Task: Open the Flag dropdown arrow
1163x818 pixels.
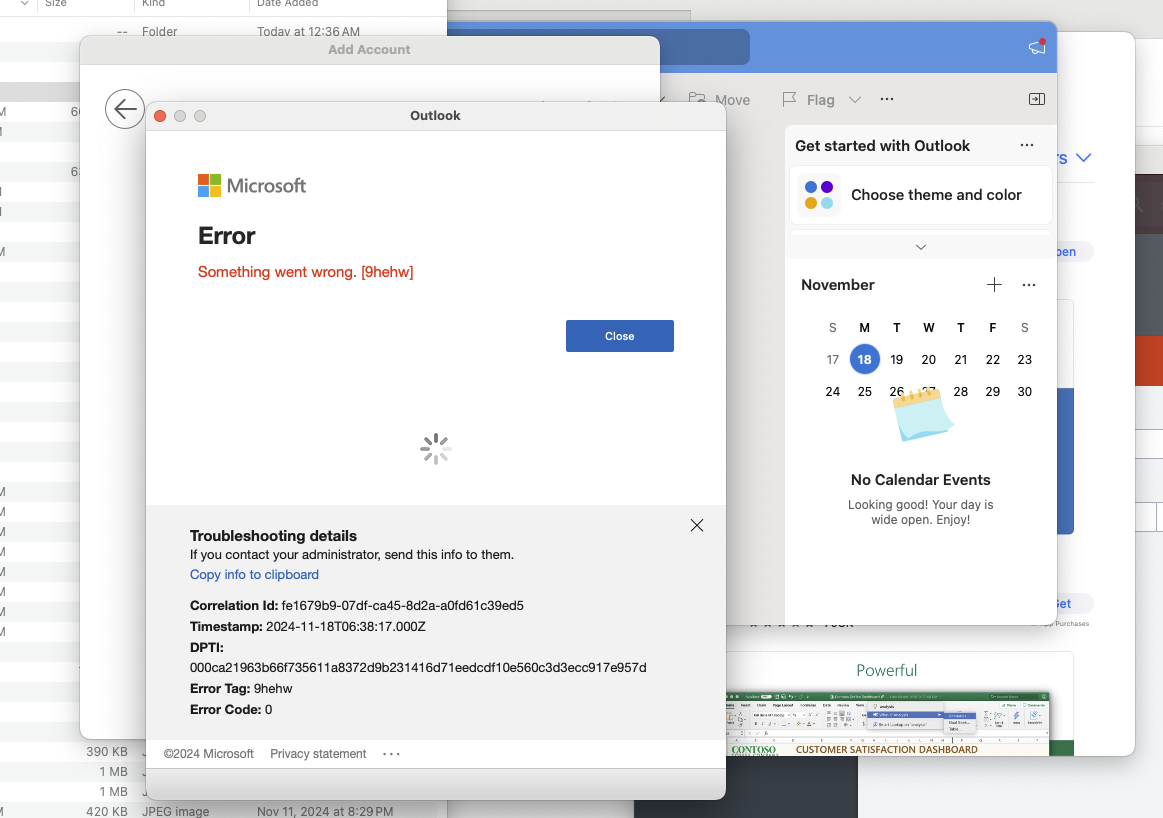Action: [x=854, y=99]
